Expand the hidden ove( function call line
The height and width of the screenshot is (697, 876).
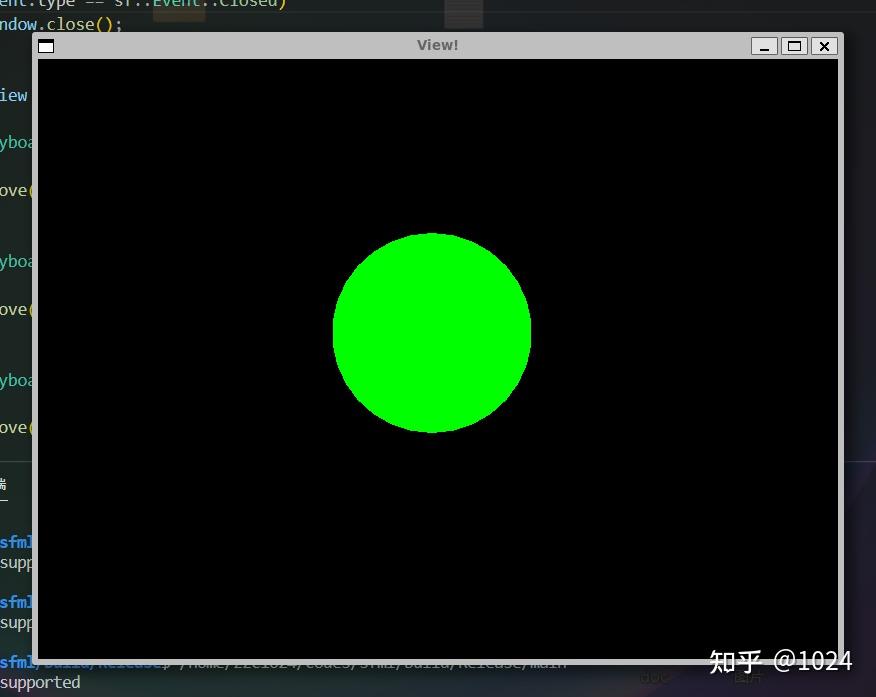click(x=13, y=190)
